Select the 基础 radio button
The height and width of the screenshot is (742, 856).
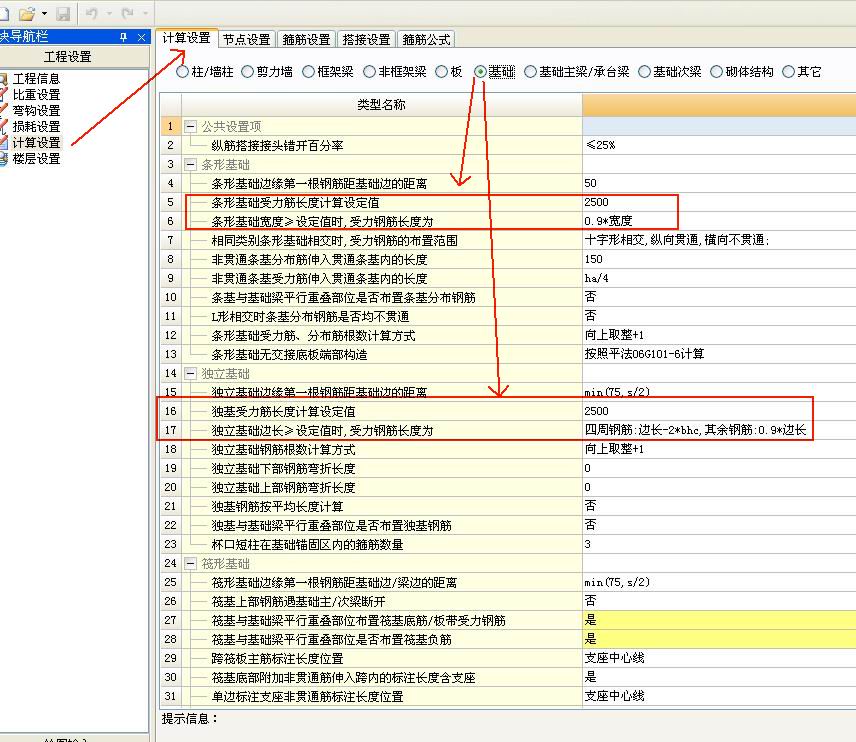(480, 72)
